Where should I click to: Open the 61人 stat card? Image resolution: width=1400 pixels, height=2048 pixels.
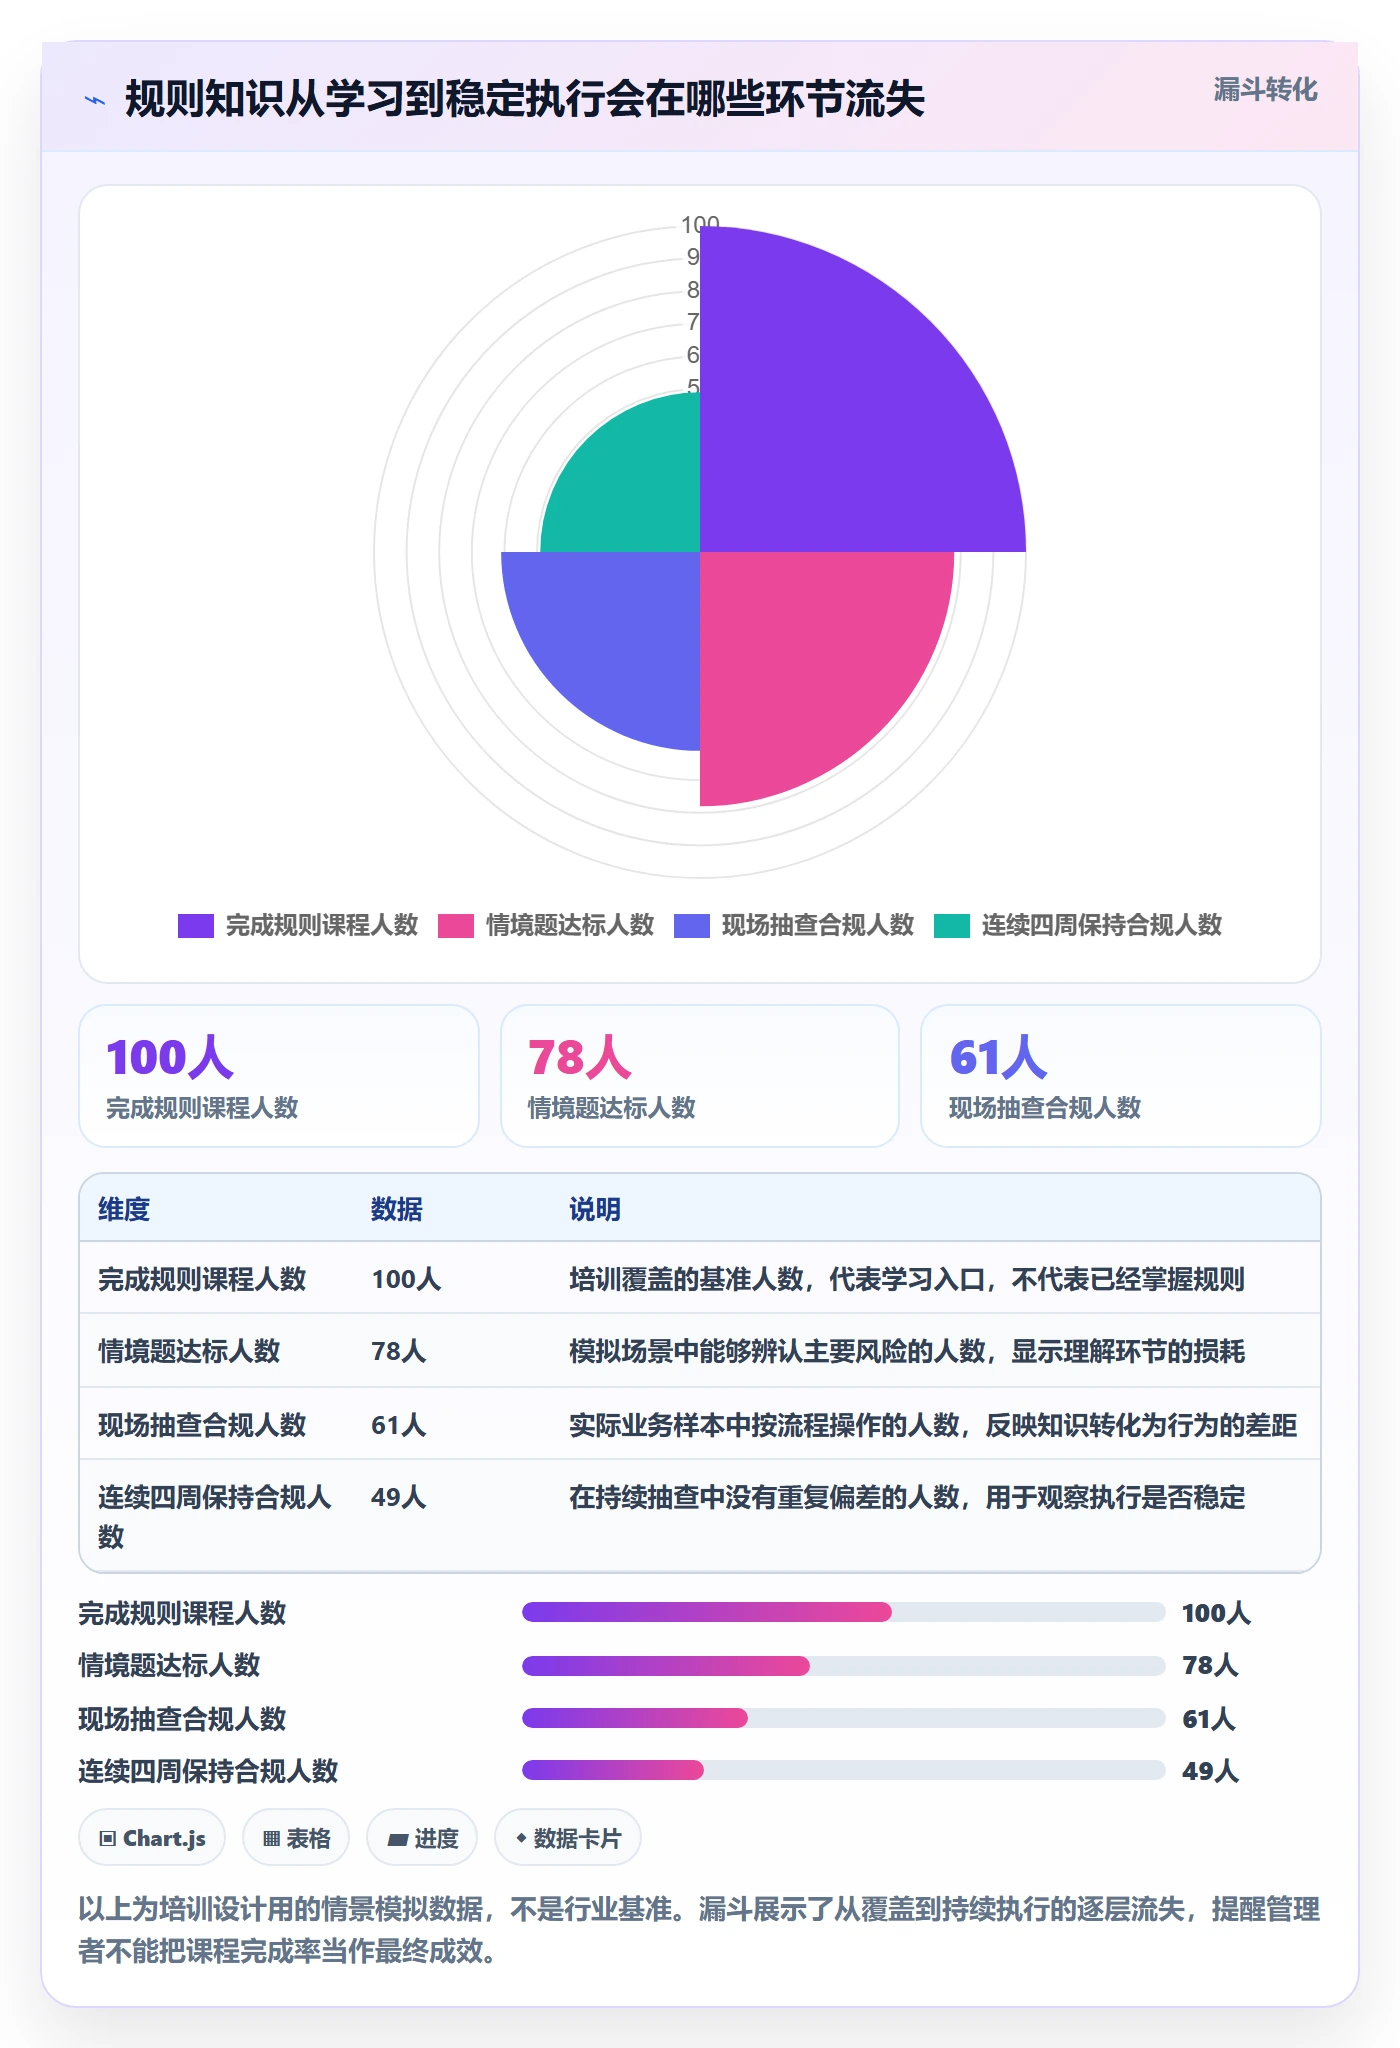pos(1121,1076)
